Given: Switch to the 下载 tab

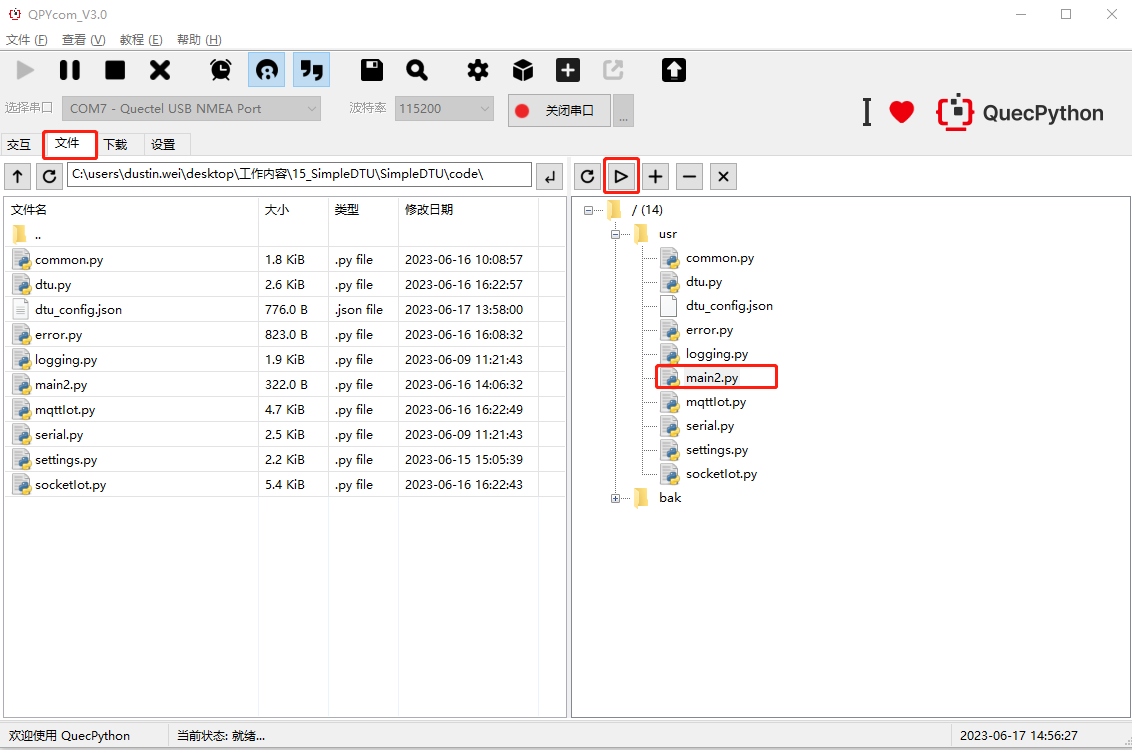Looking at the screenshot, I should [116, 144].
